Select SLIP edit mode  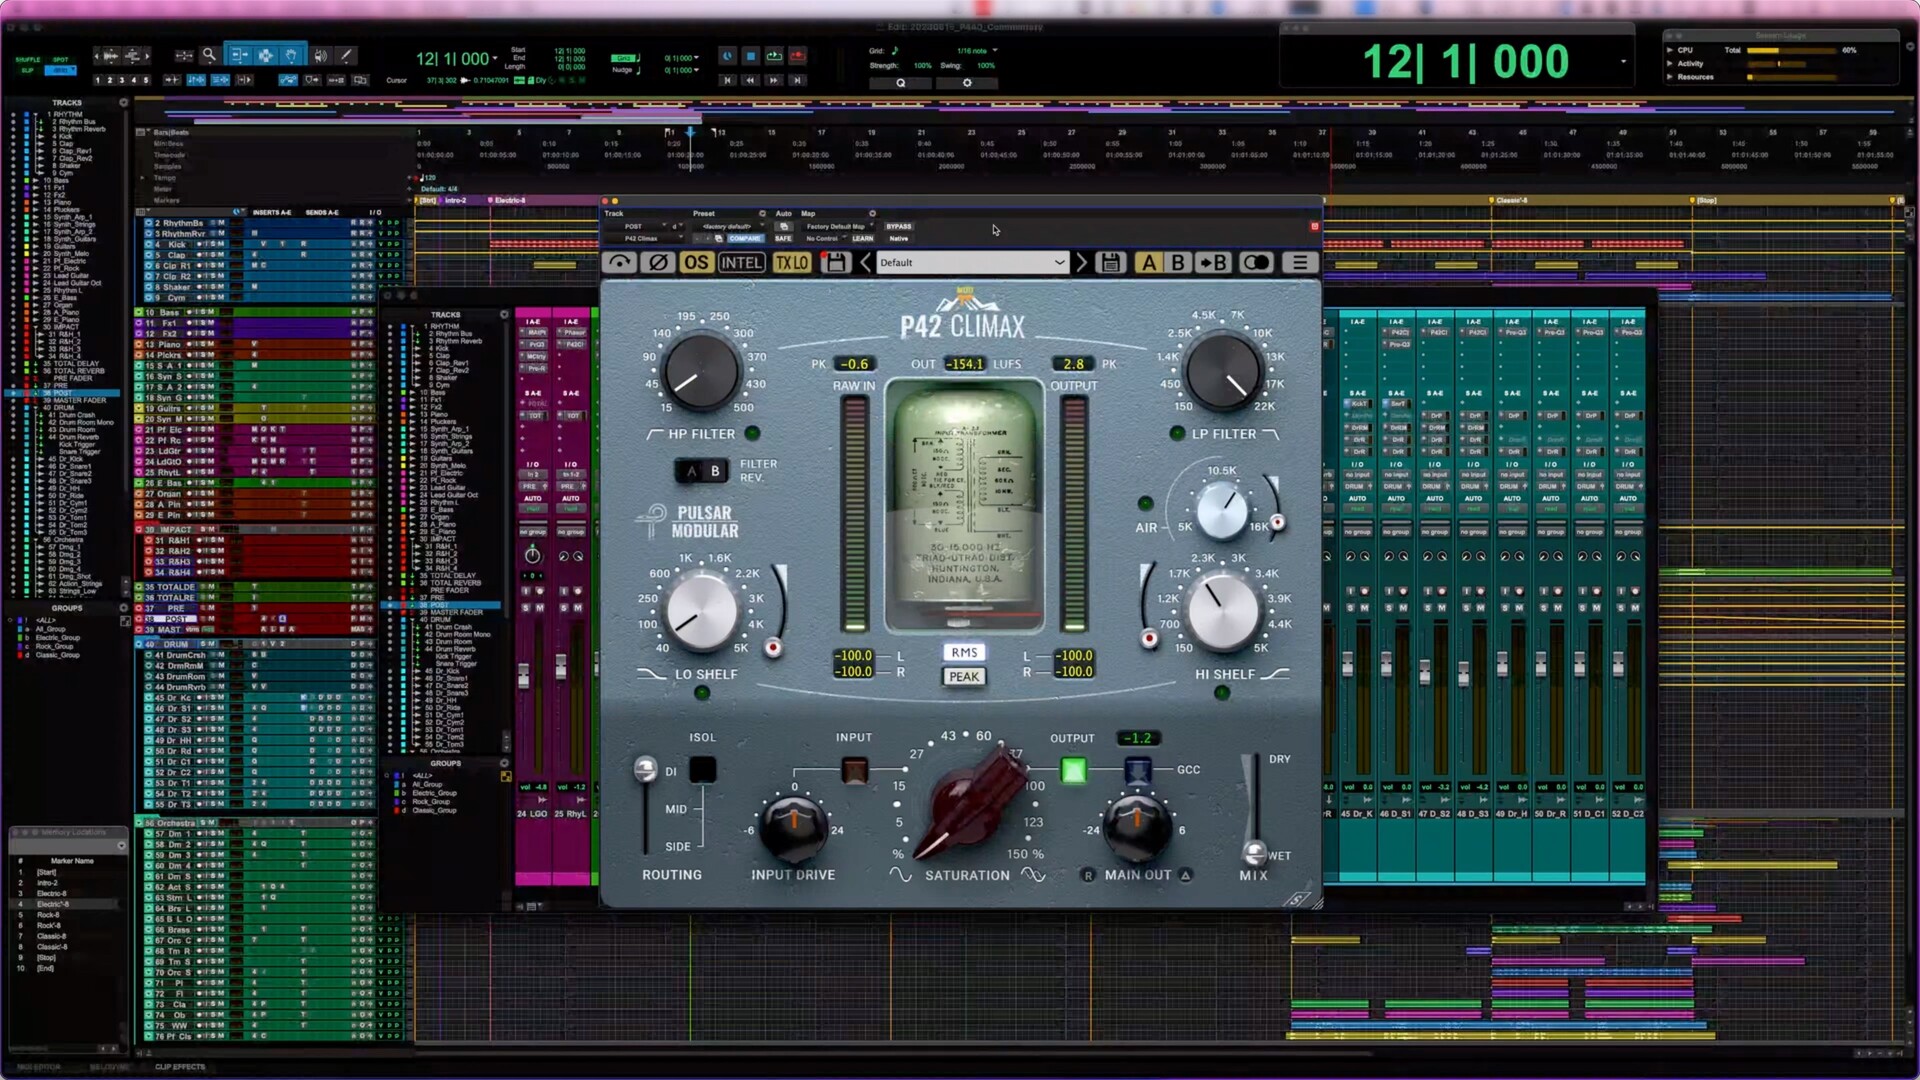pyautogui.click(x=28, y=70)
